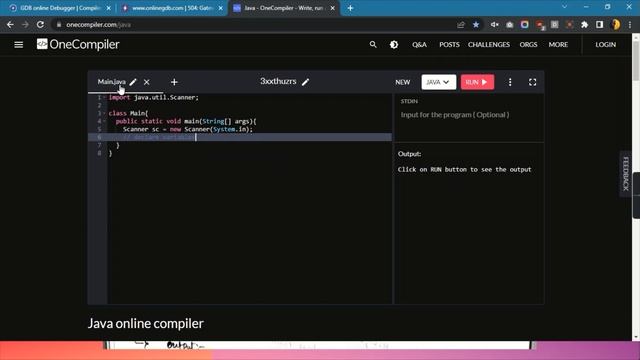Image resolution: width=640 pixels, height=360 pixels.
Task: Click the camera screenshot extension icon
Action: pos(509,24)
